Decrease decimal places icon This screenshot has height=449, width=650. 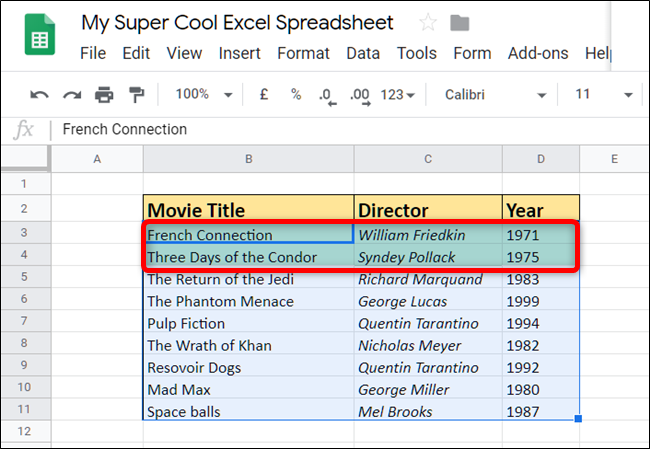(326, 95)
